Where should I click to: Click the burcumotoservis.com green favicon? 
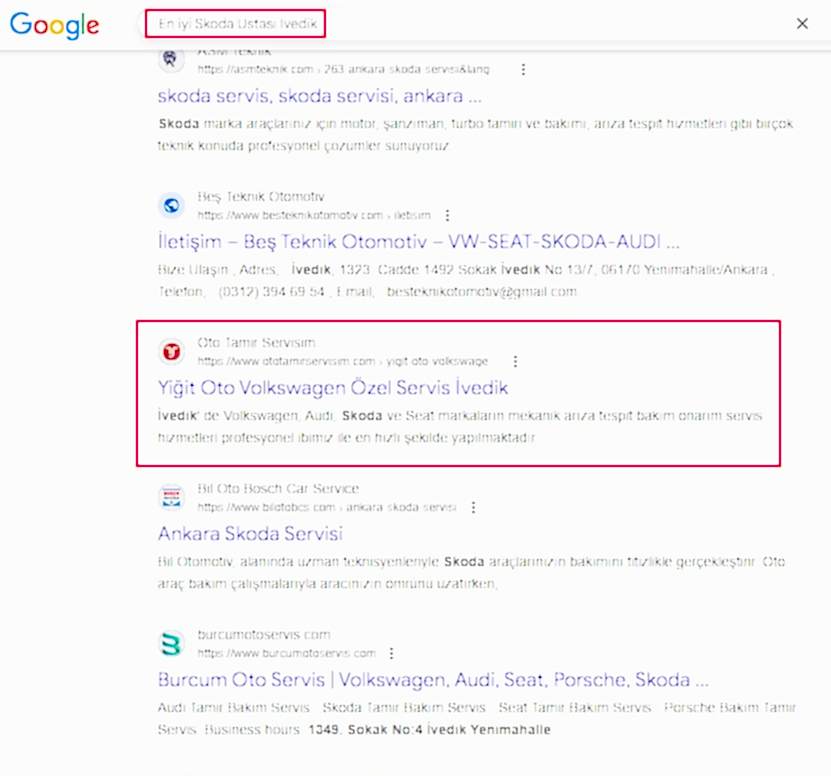point(172,644)
